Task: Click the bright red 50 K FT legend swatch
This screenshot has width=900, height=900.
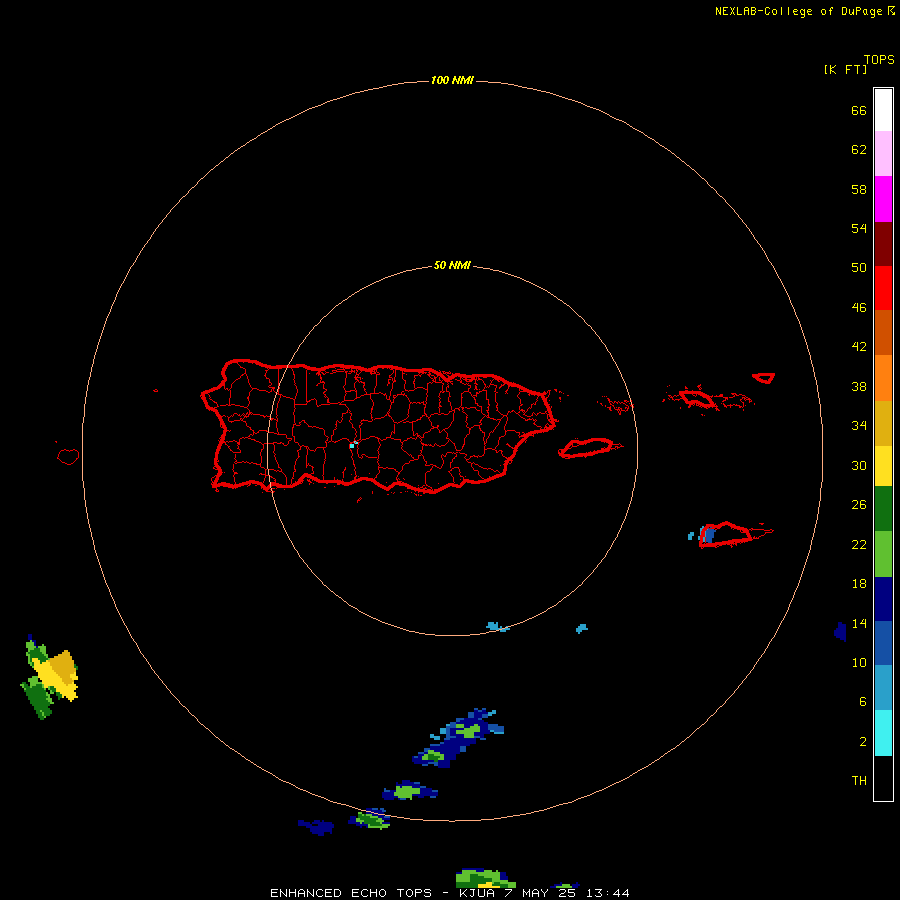Action: point(883,288)
